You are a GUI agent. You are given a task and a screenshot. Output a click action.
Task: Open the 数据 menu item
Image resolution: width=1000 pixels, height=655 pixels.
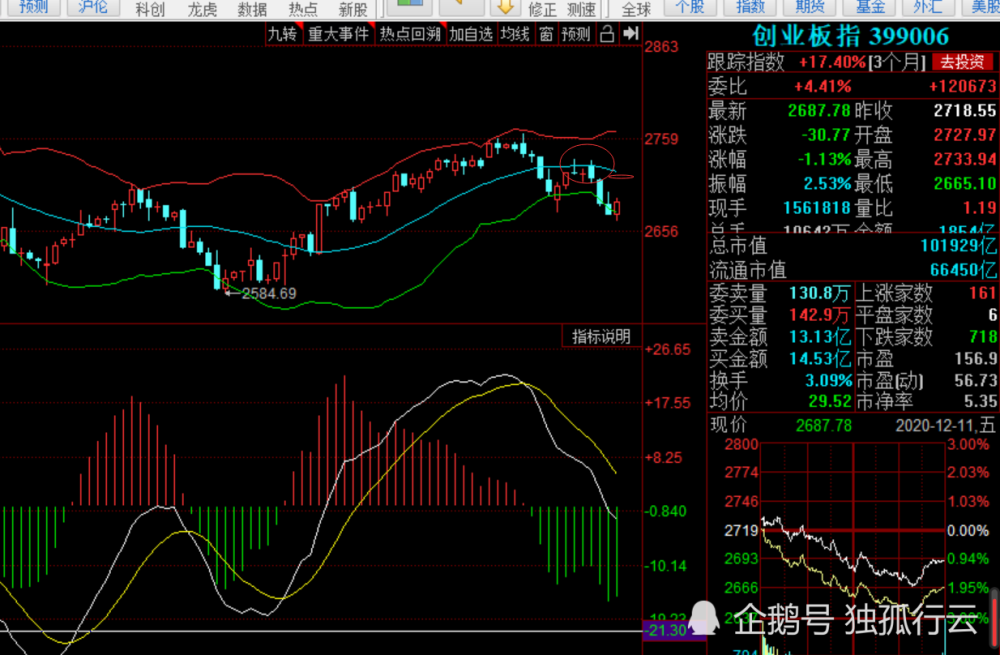(x=252, y=9)
